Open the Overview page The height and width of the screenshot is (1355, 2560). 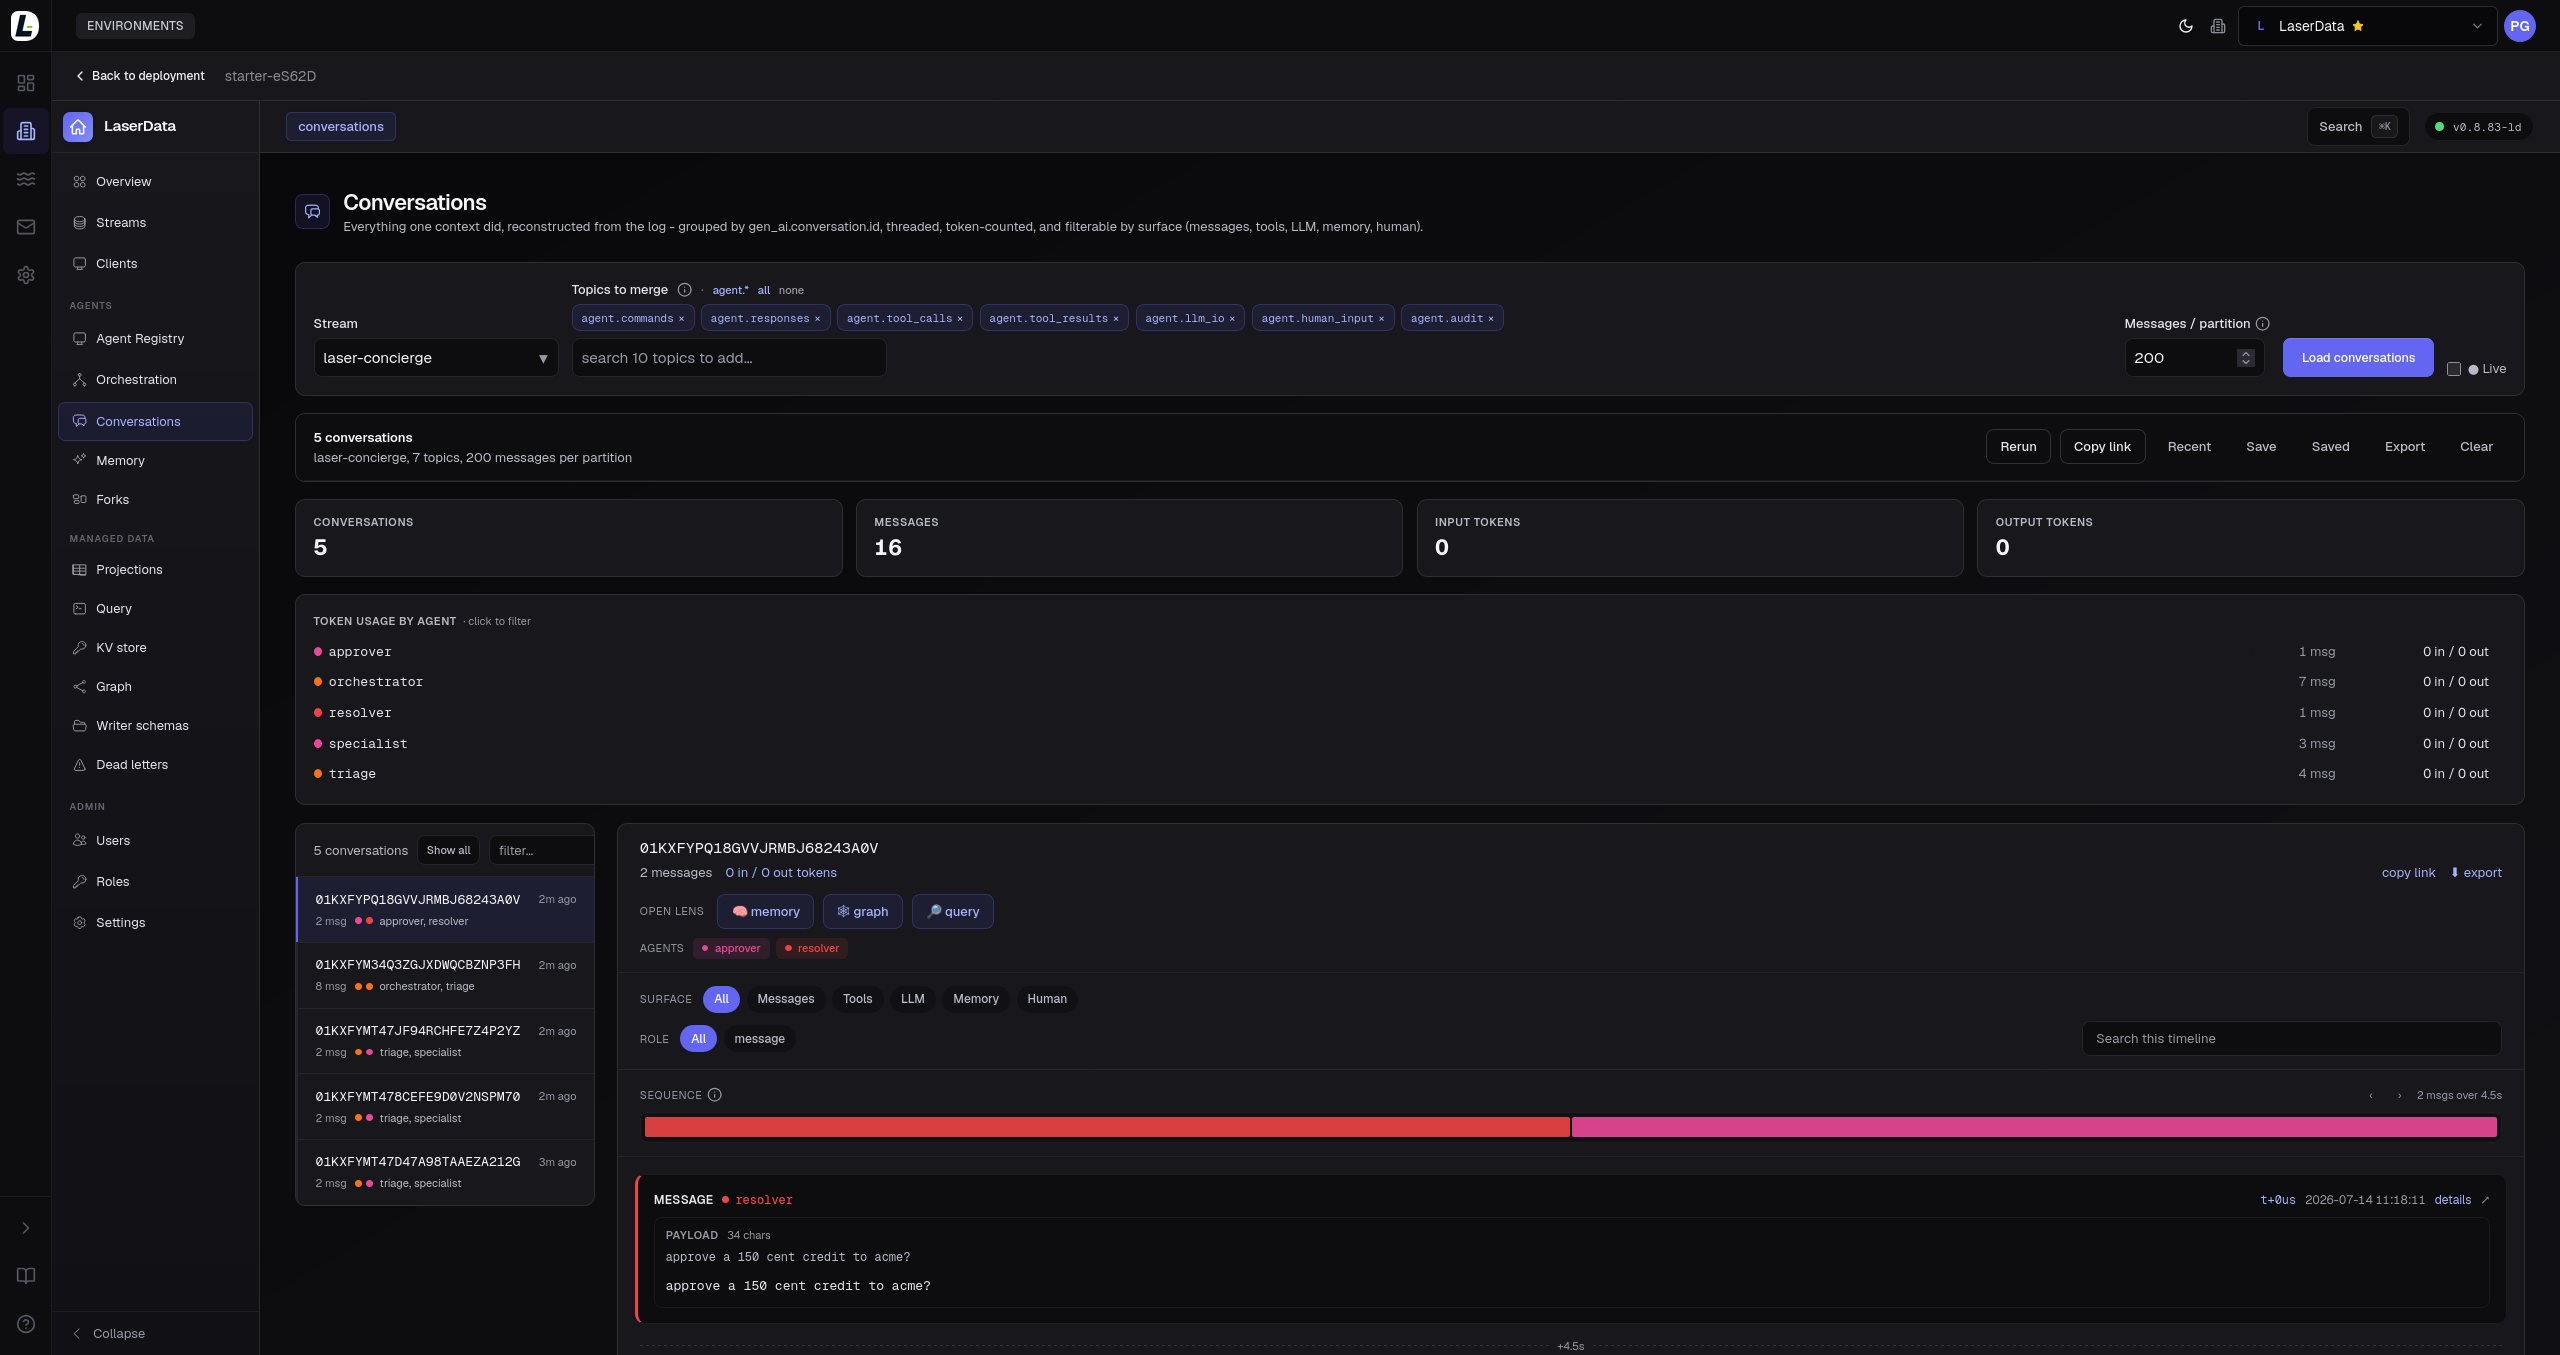155,182
